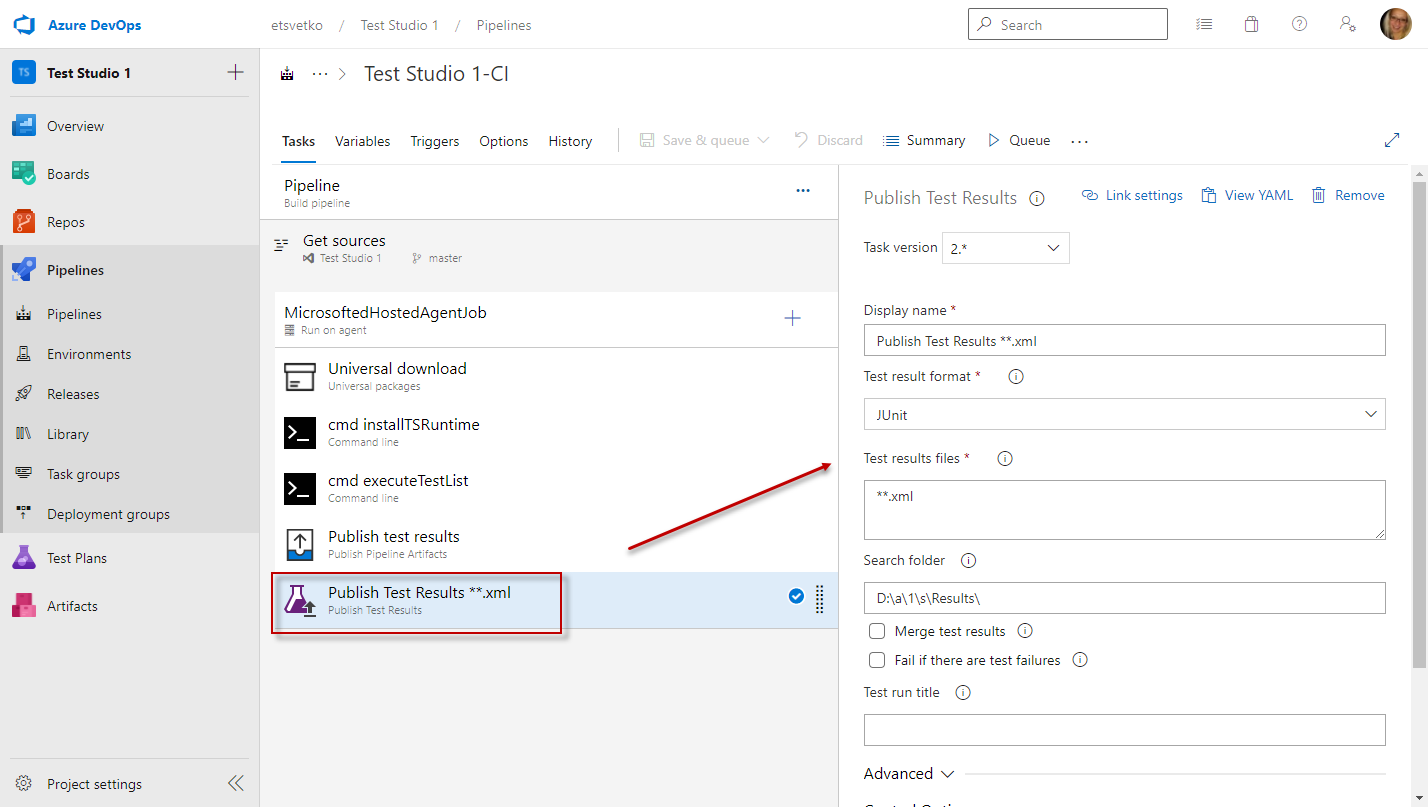Click info icon next to Publish Test Results title
1428x807 pixels.
(1037, 198)
